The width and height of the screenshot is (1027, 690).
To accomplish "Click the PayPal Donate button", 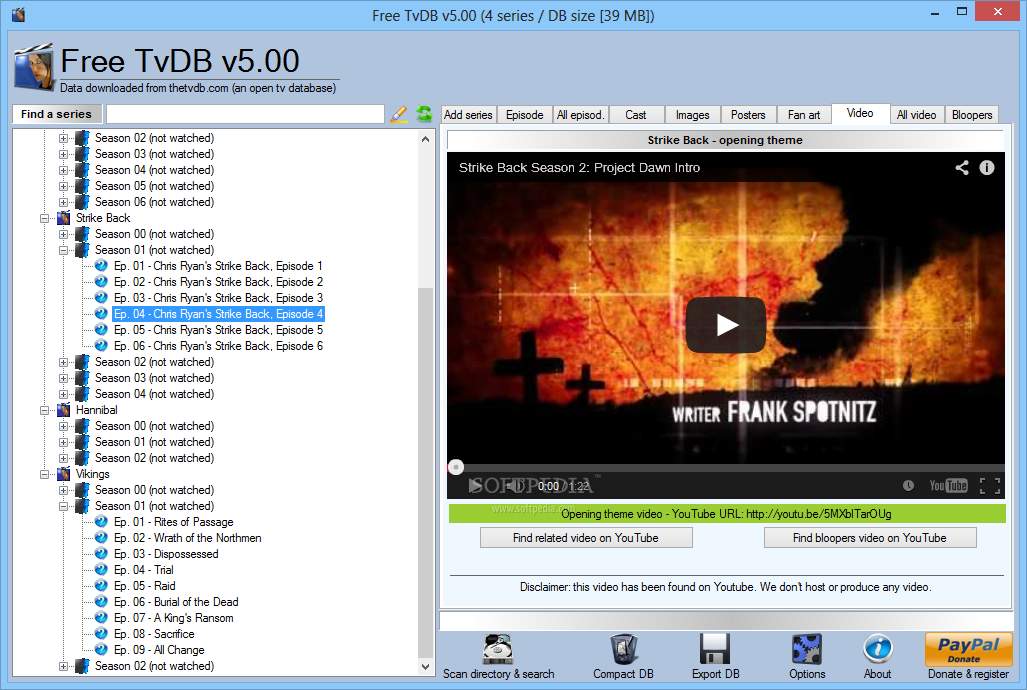I will [968, 649].
